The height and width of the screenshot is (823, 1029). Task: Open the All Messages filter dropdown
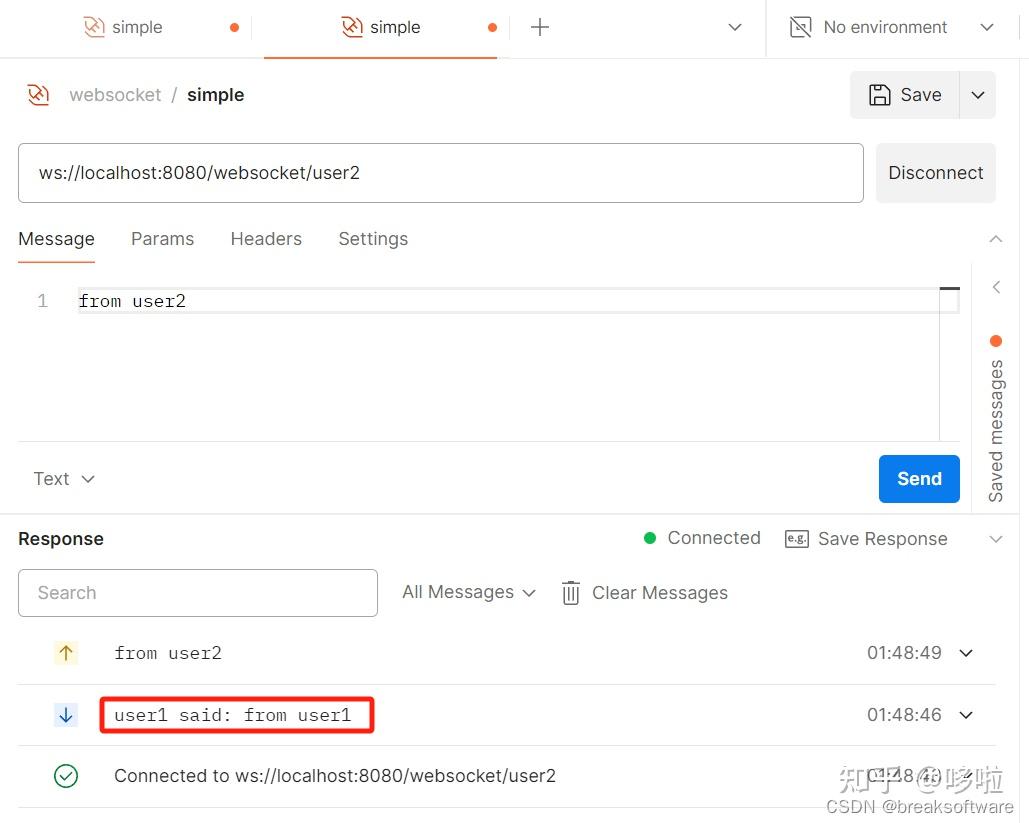pos(467,592)
